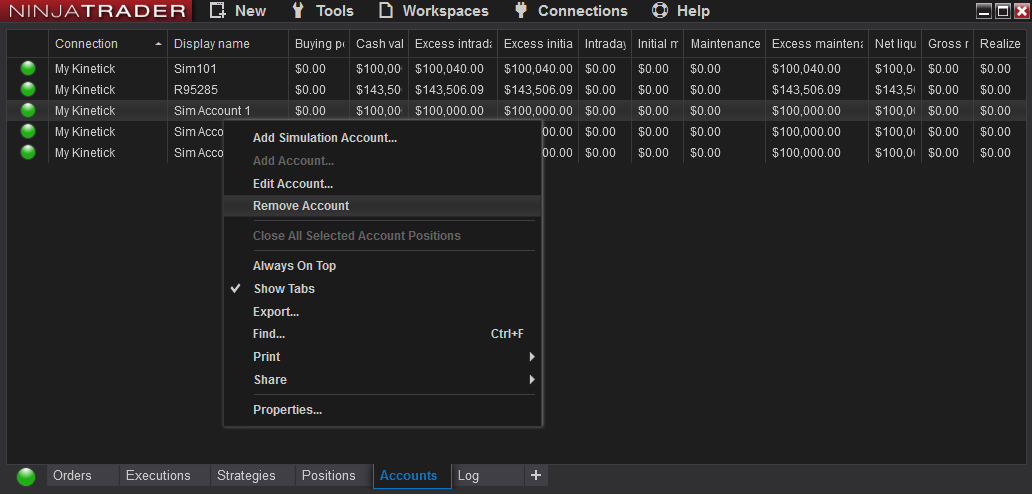This screenshot has height=494, width=1032.
Task: Maximize the NinjaTrader window
Action: click(1002, 11)
